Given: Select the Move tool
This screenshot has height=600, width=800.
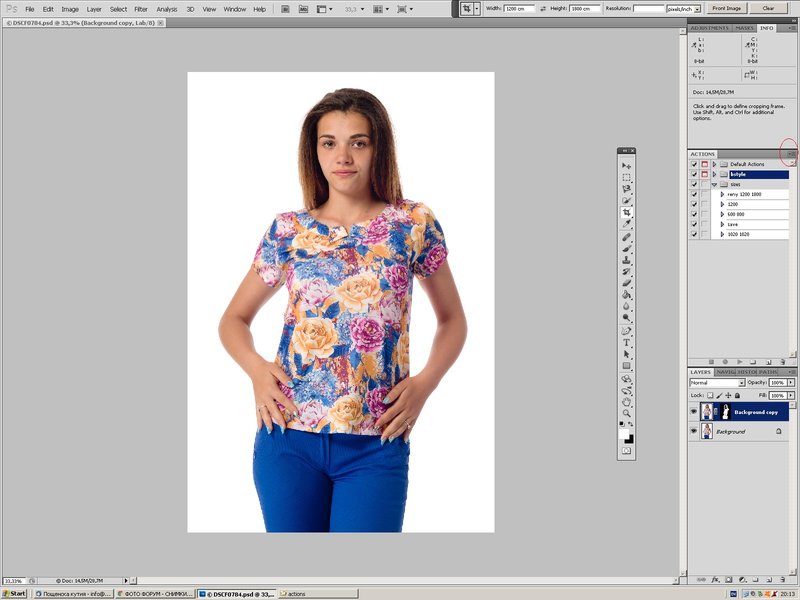Looking at the screenshot, I should click(627, 165).
